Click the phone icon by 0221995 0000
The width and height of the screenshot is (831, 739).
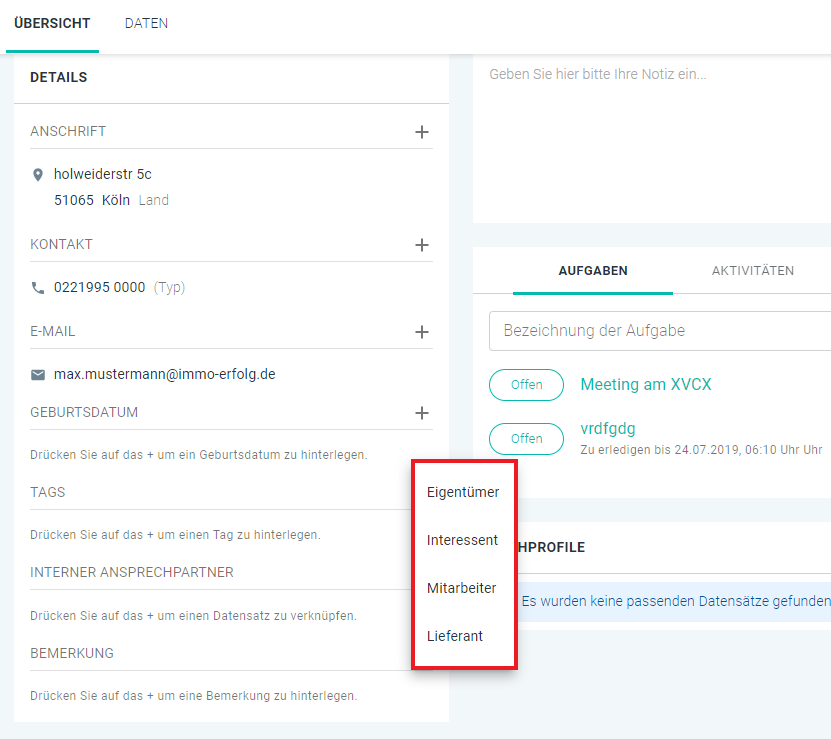[x=38, y=288]
